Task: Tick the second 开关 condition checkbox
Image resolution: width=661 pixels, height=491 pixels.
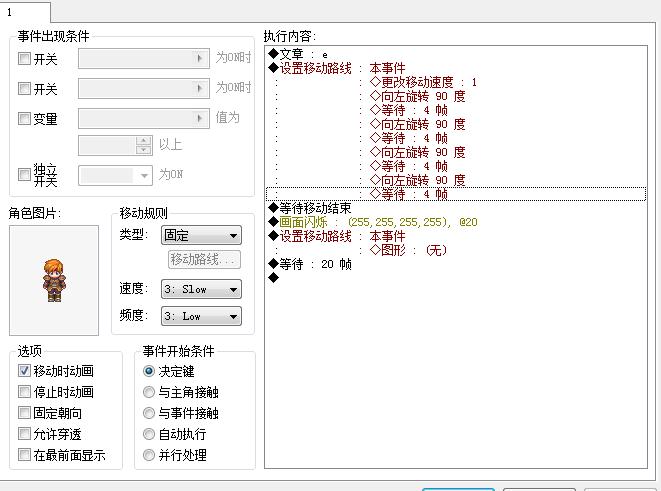Action: (x=24, y=89)
